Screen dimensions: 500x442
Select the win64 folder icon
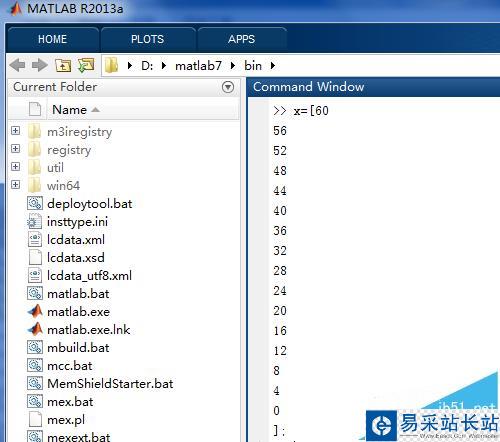click(x=34, y=186)
